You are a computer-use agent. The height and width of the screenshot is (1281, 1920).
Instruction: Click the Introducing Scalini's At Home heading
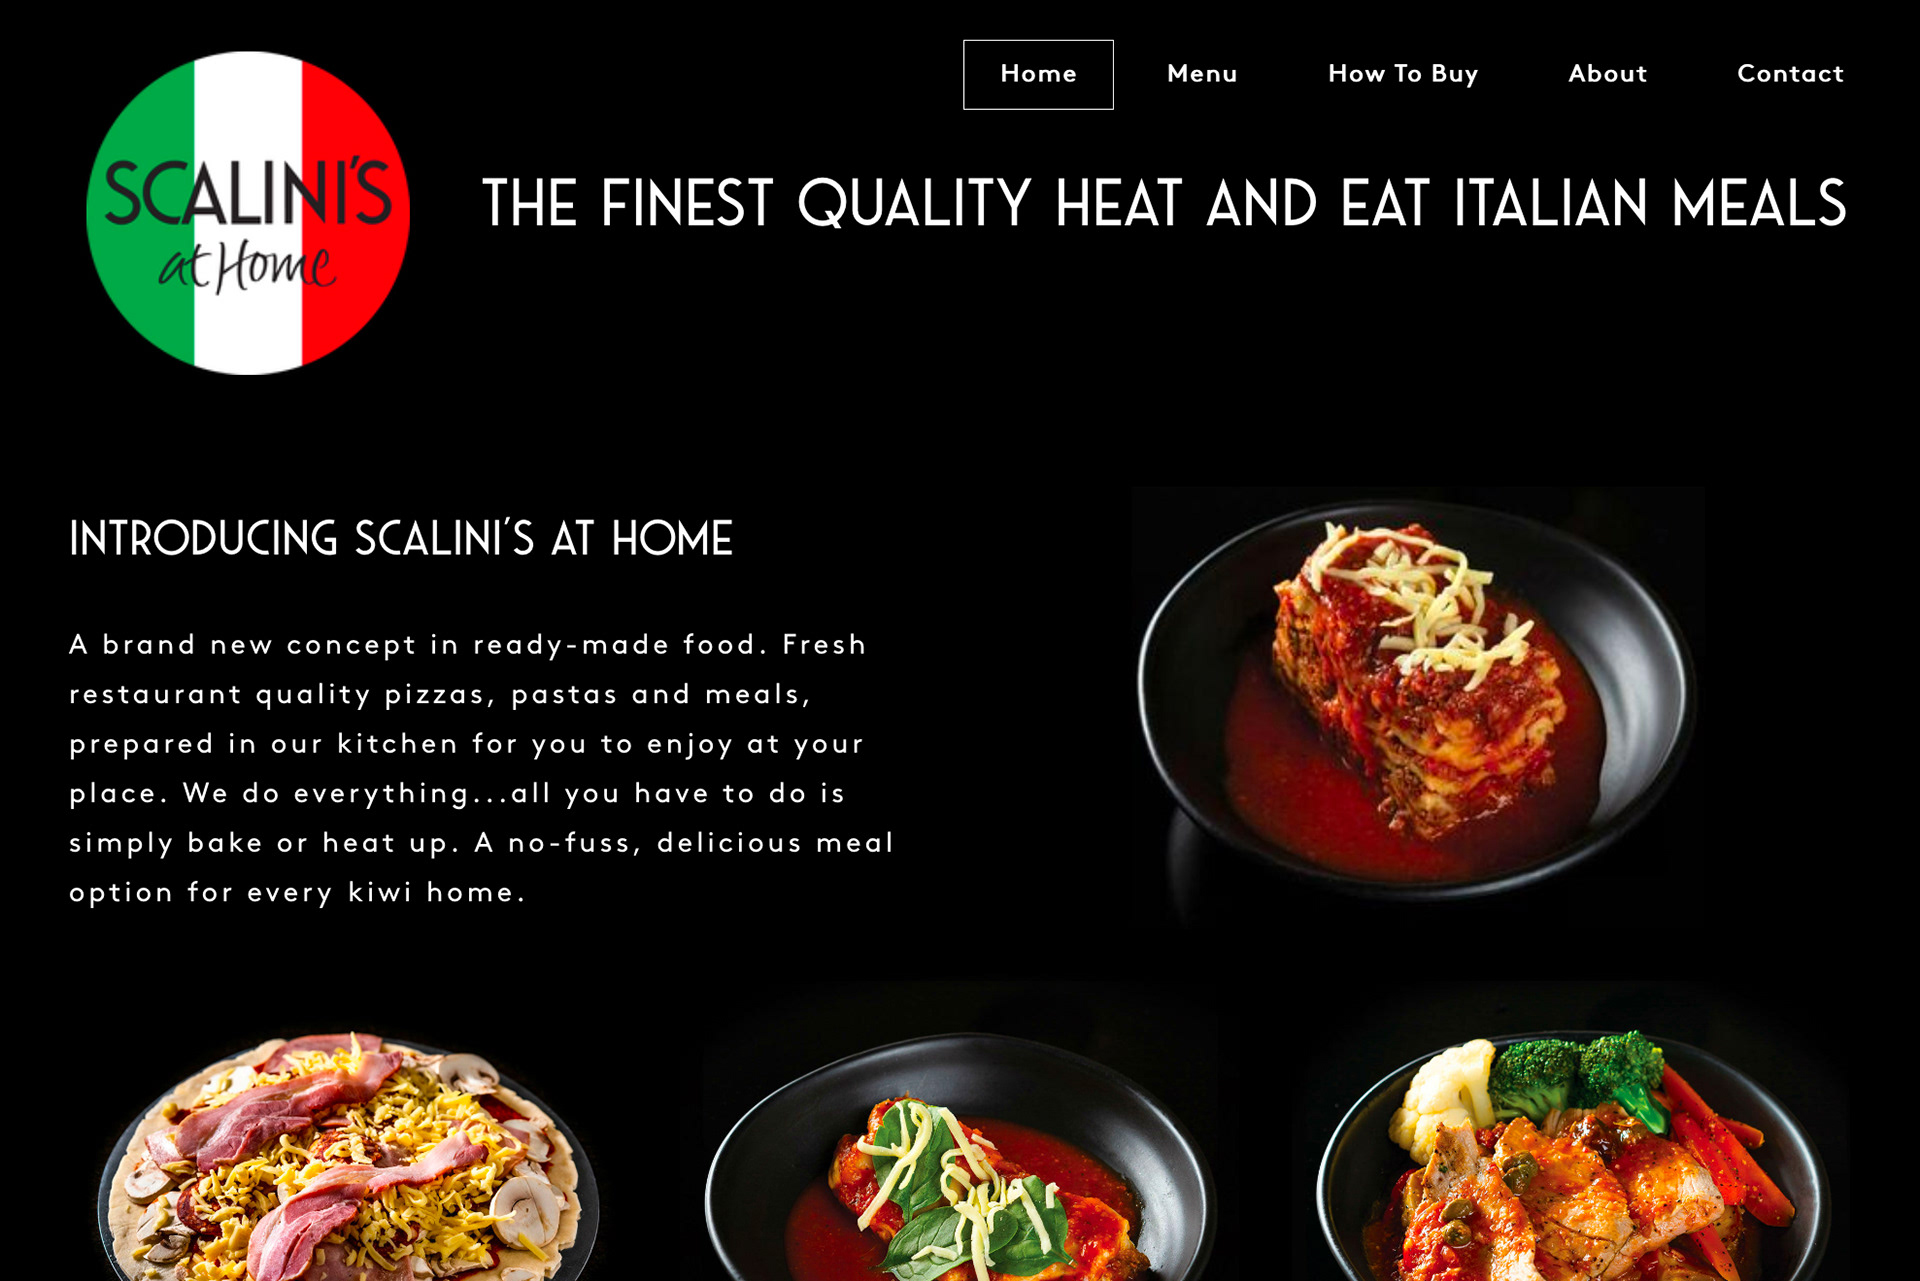tap(401, 538)
